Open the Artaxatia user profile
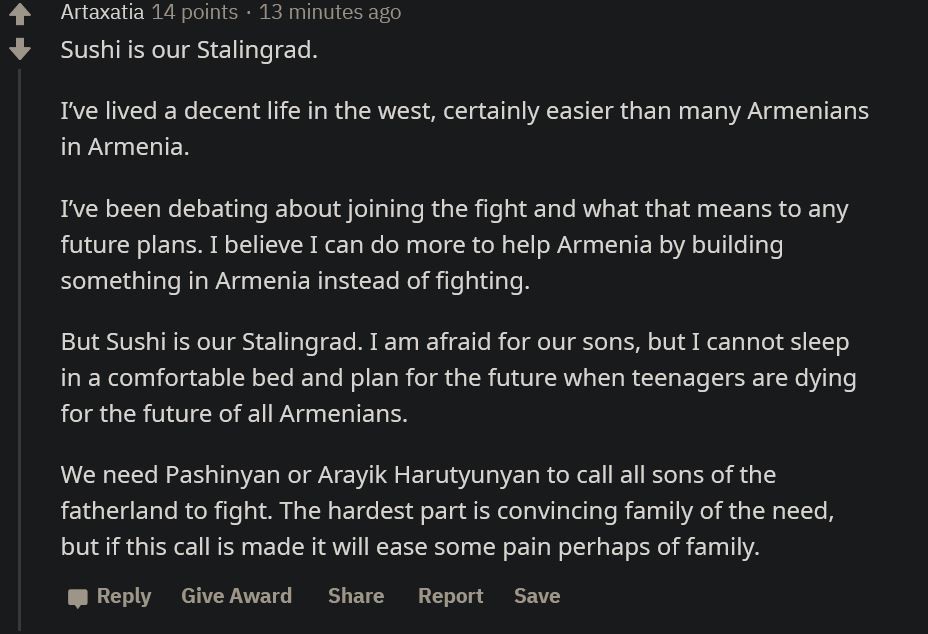Screen dimensions: 928x634 (x=102, y=13)
